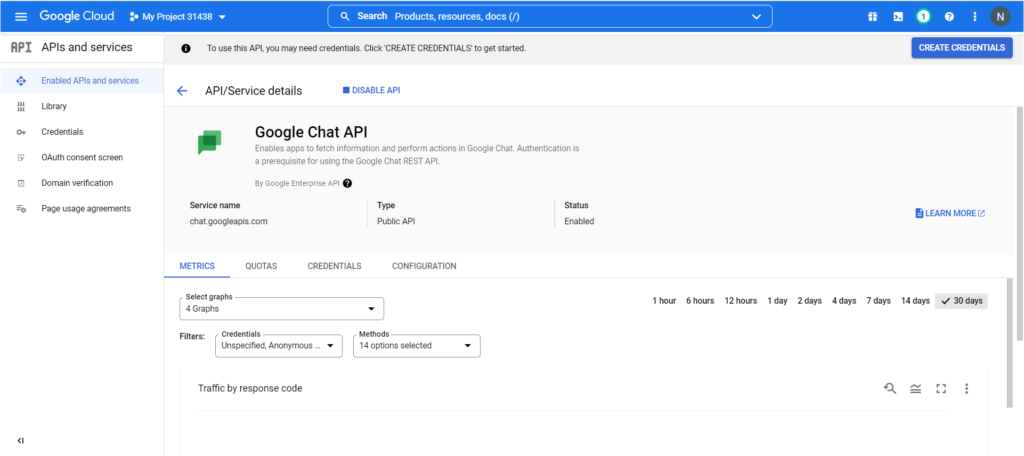This screenshot has height=456, width=1024.
Task: Click the search bar for products and resources
Action: pyautogui.click(x=550, y=17)
